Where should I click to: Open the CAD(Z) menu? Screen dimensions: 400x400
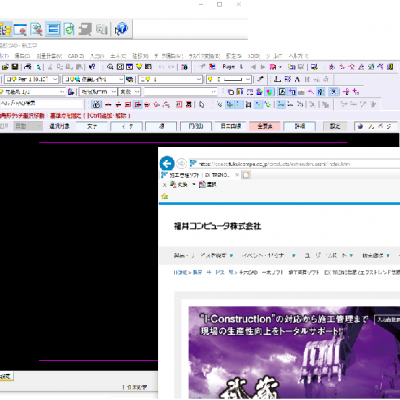(76, 56)
